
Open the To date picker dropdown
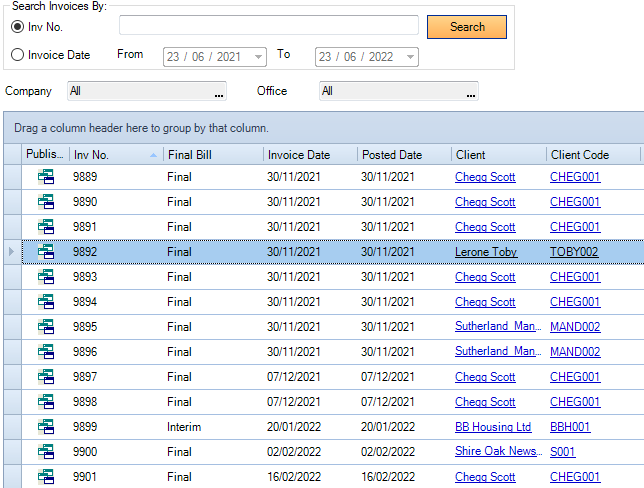click(x=410, y=57)
